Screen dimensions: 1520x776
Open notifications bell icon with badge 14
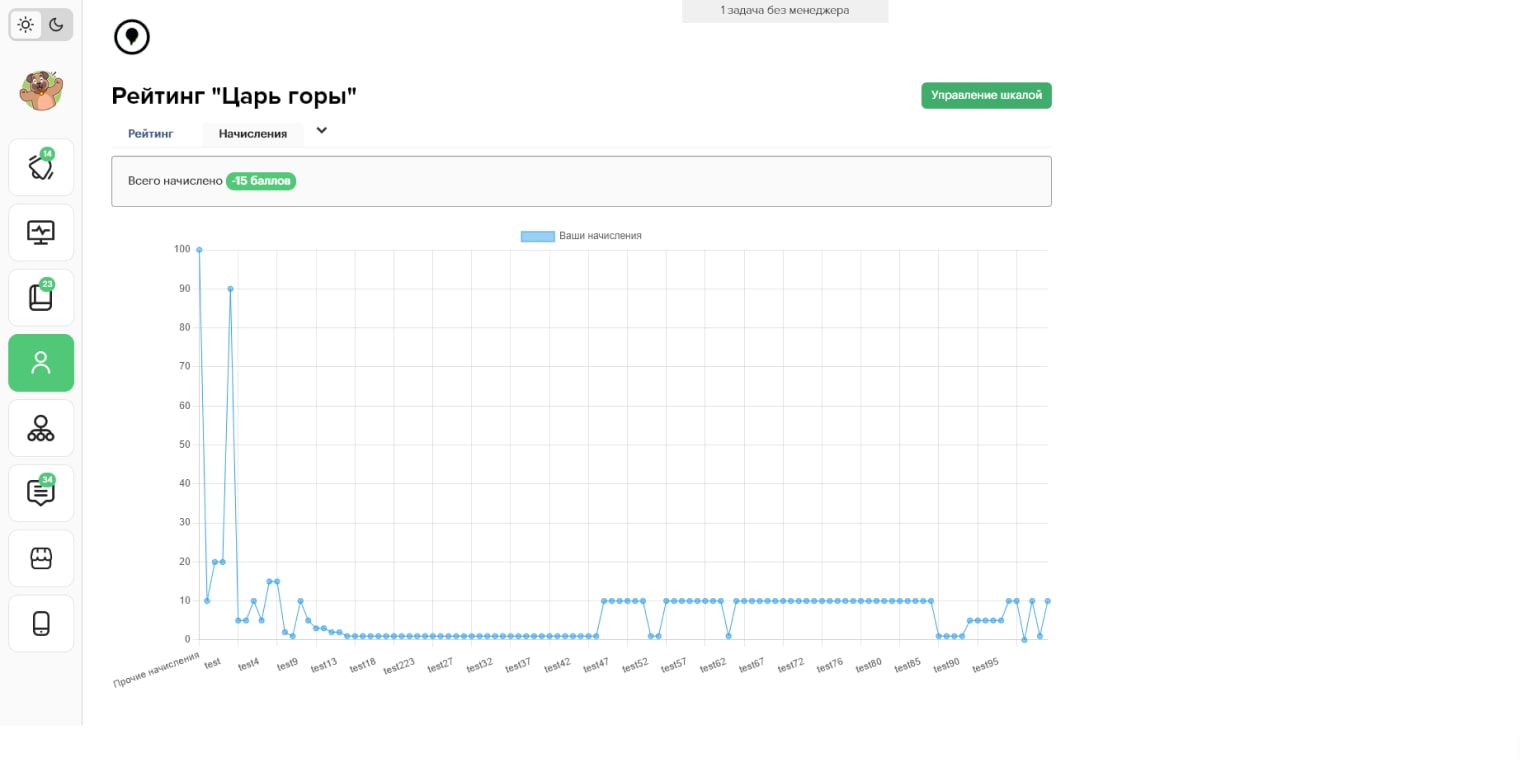41,167
